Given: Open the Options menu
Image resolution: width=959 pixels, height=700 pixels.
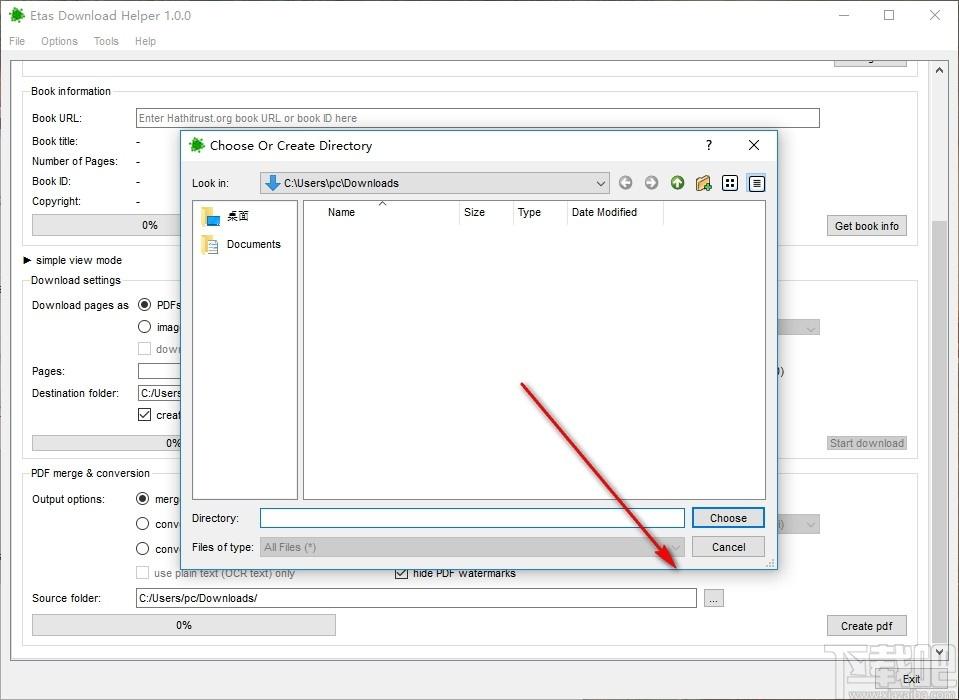Looking at the screenshot, I should pos(59,41).
